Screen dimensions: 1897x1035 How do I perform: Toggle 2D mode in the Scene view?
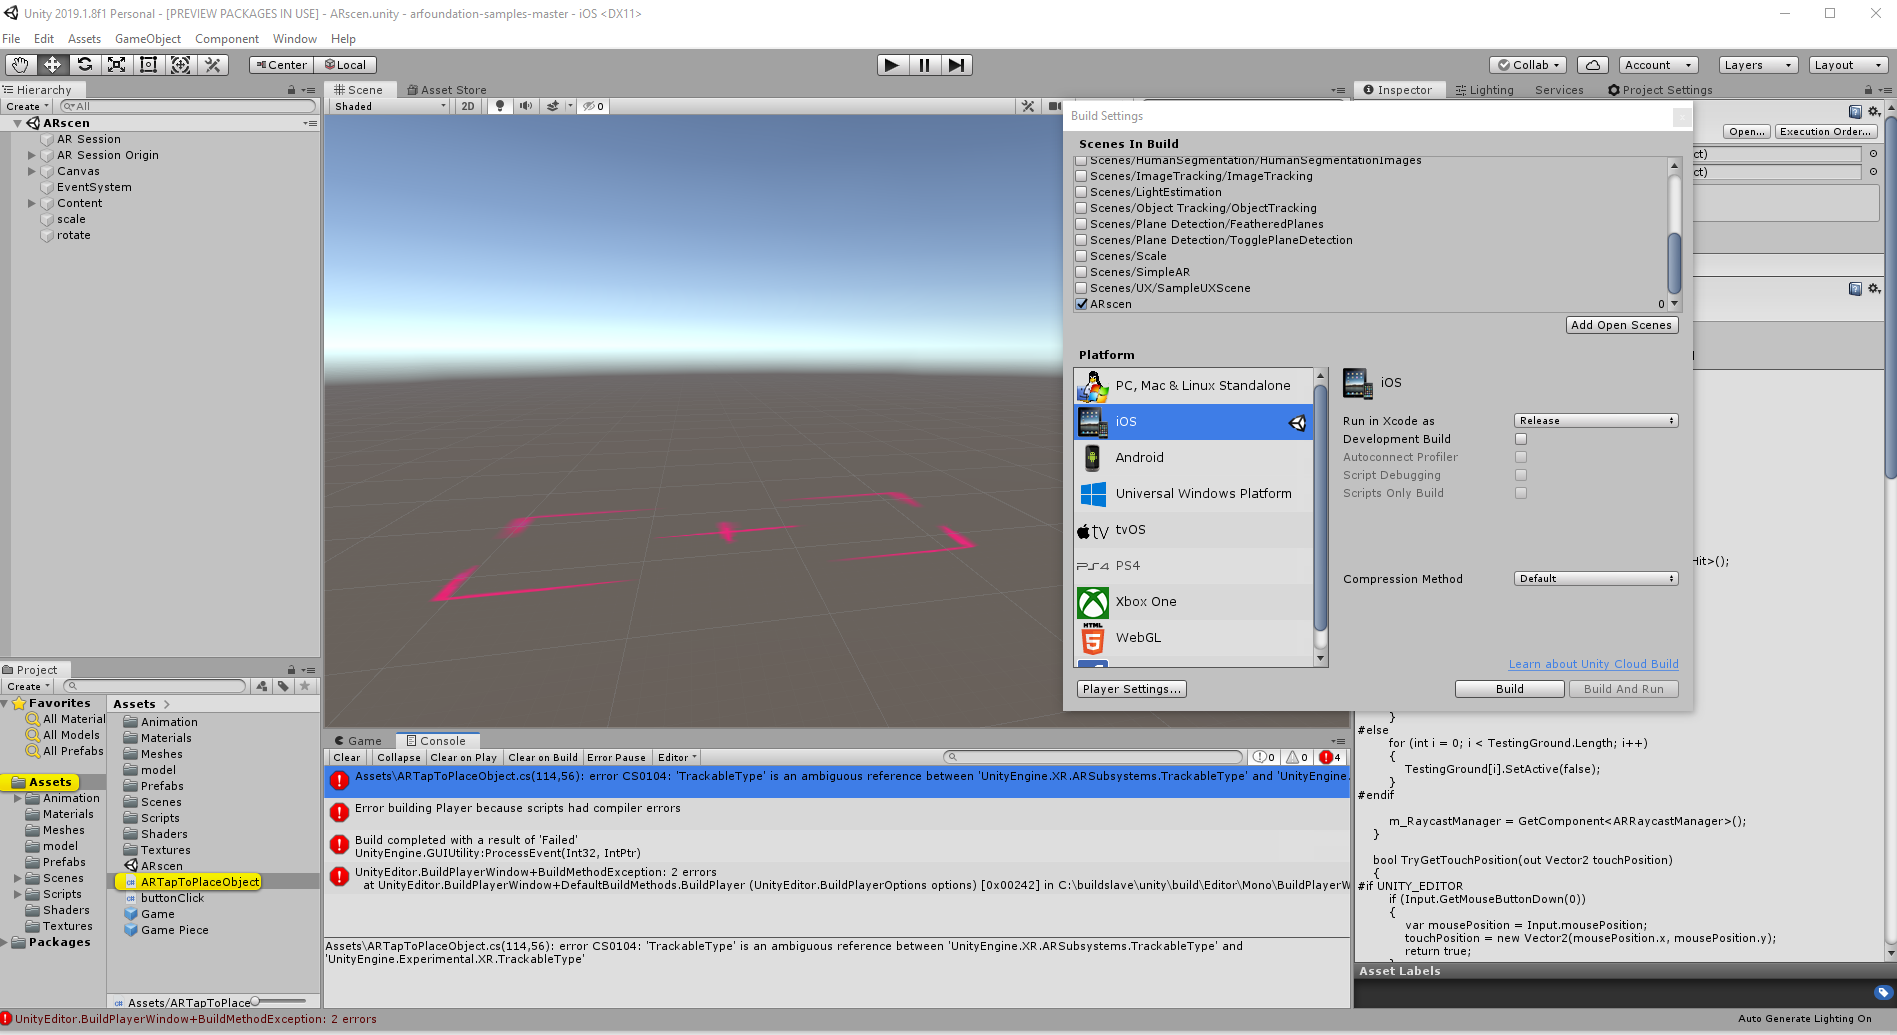467,106
